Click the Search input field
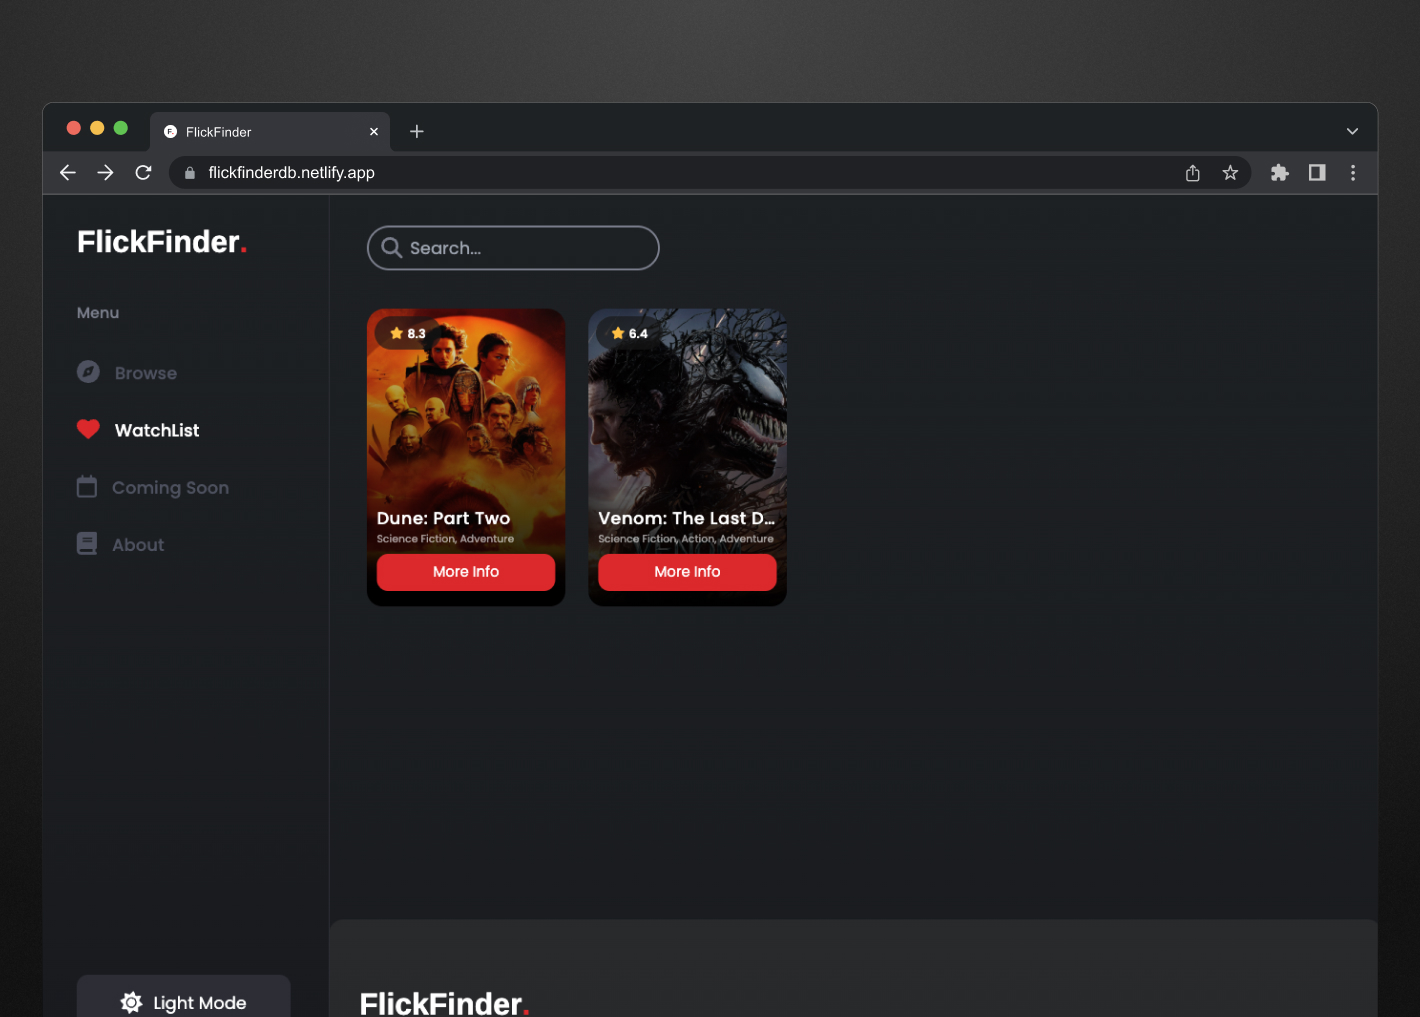The image size is (1420, 1017). coord(513,248)
